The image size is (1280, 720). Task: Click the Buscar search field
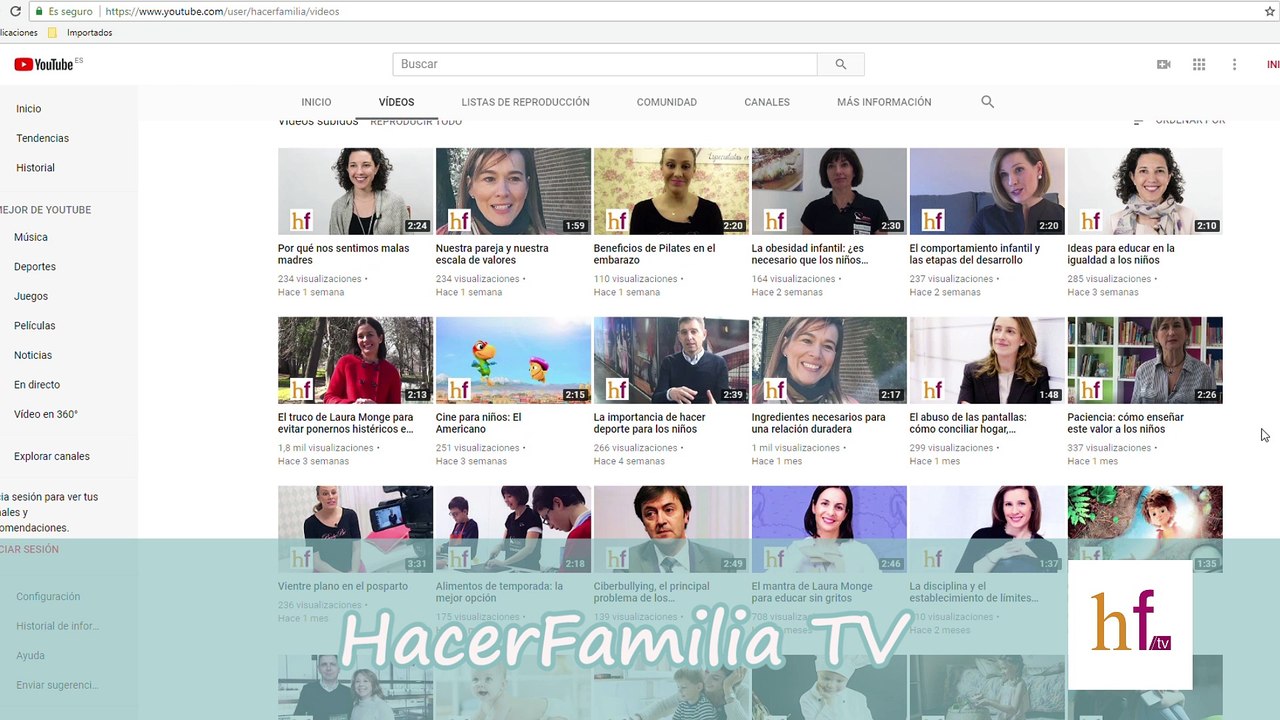(x=605, y=64)
